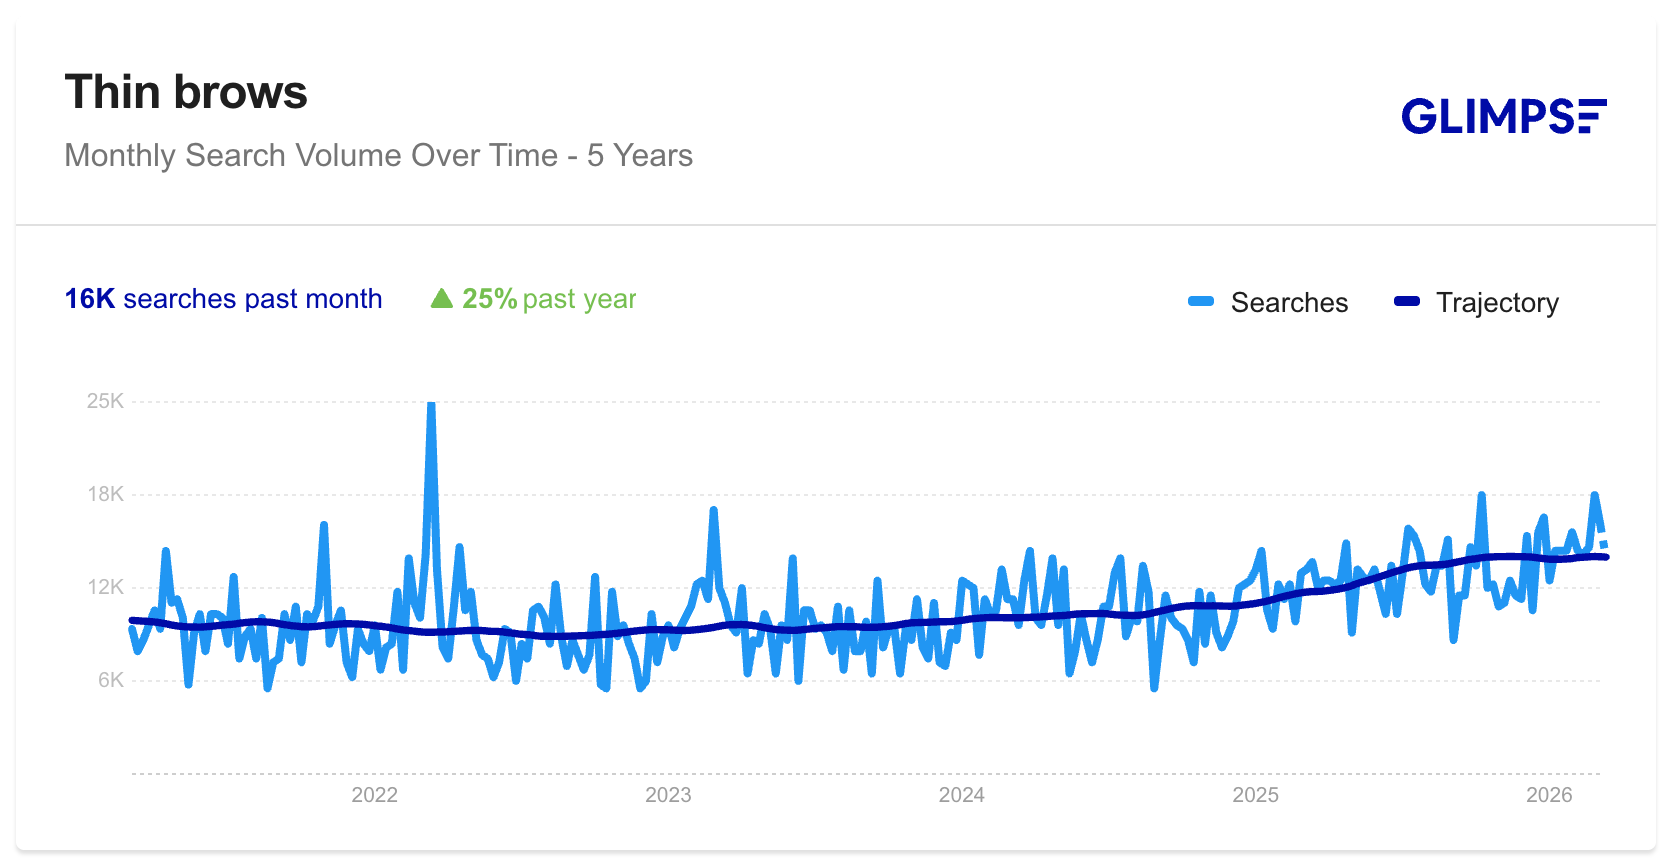This screenshot has width=1672, height=866.
Task: Click the 18K y-axis label
Action: pos(105,494)
